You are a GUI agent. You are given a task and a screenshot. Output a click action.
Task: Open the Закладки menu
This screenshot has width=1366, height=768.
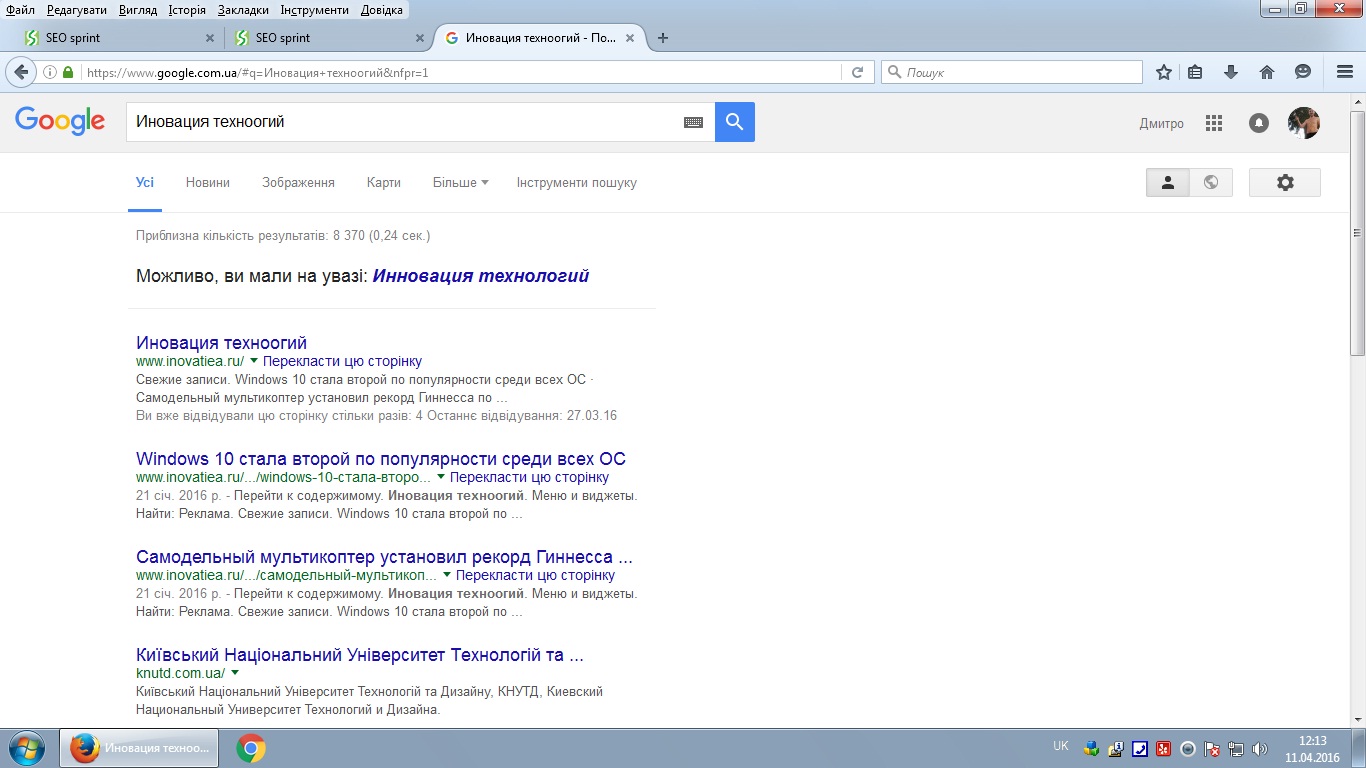pyautogui.click(x=243, y=10)
